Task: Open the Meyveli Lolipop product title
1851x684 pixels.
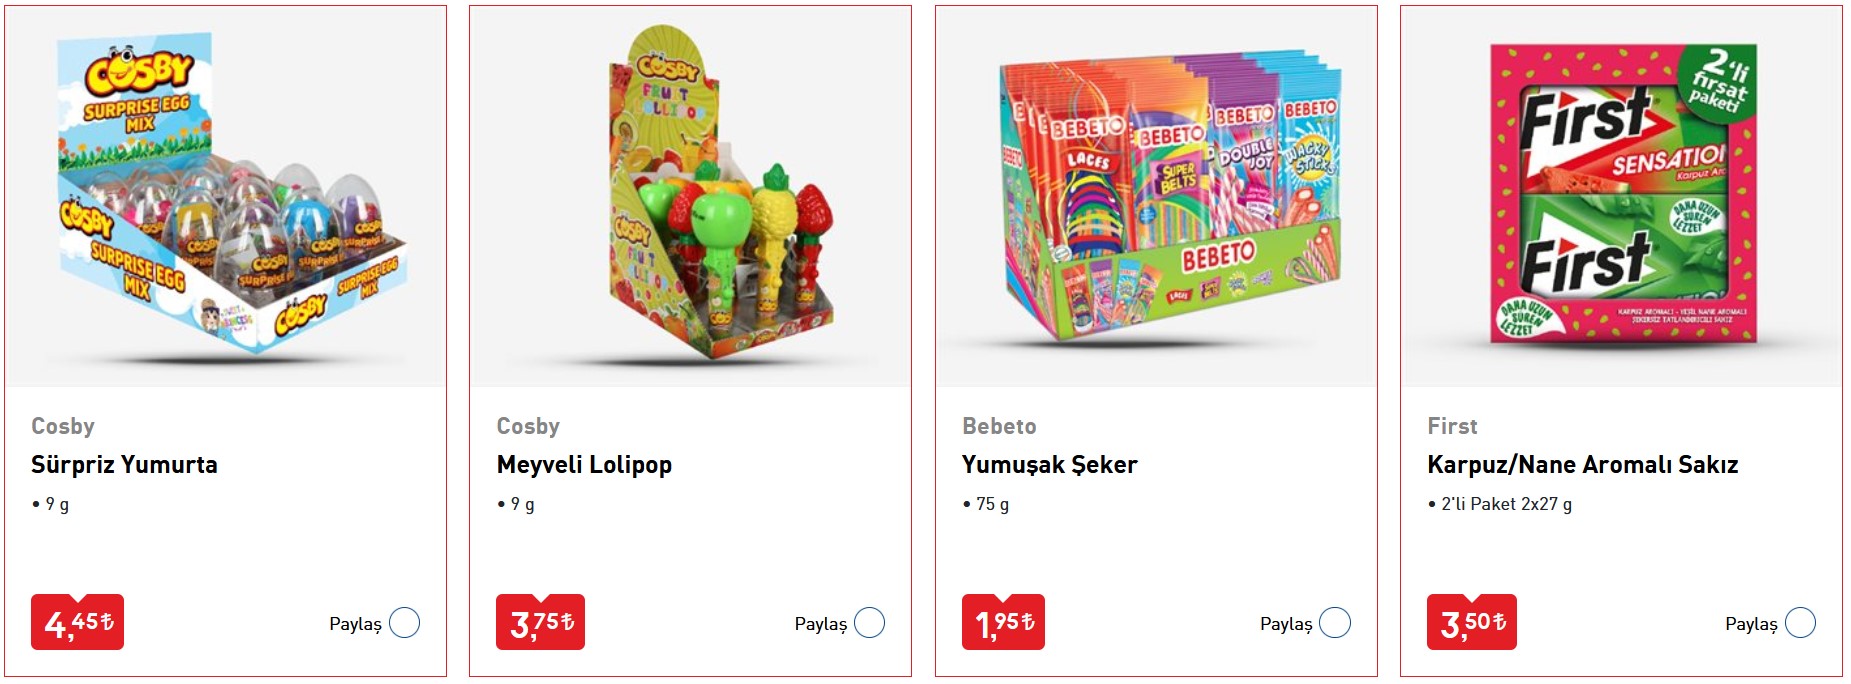Action: (584, 465)
